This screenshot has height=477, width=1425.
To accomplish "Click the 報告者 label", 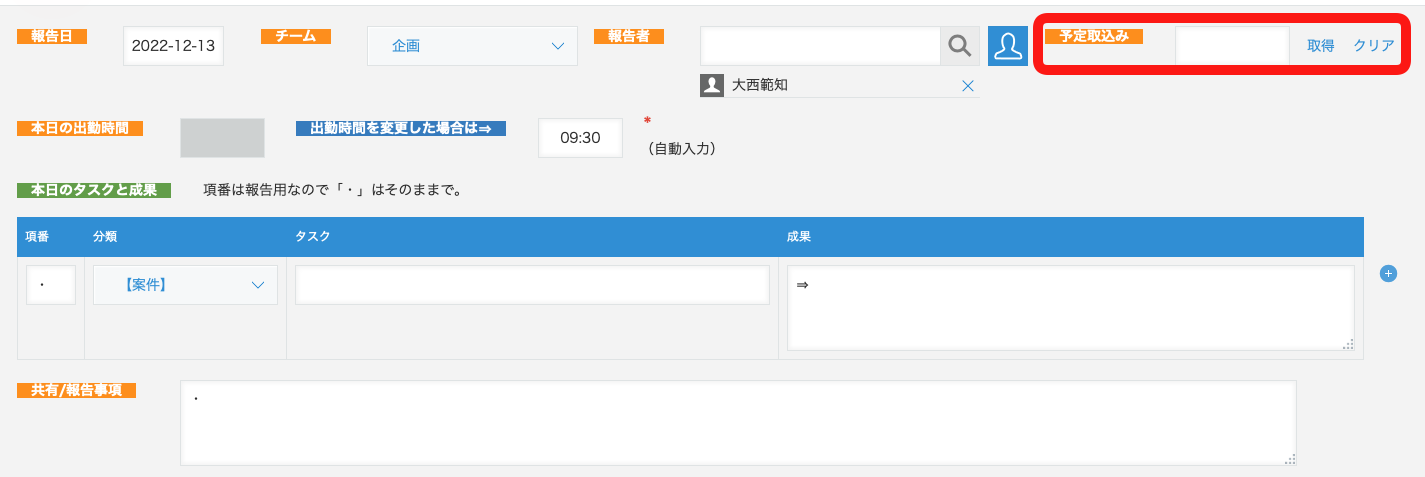I will [x=629, y=36].
